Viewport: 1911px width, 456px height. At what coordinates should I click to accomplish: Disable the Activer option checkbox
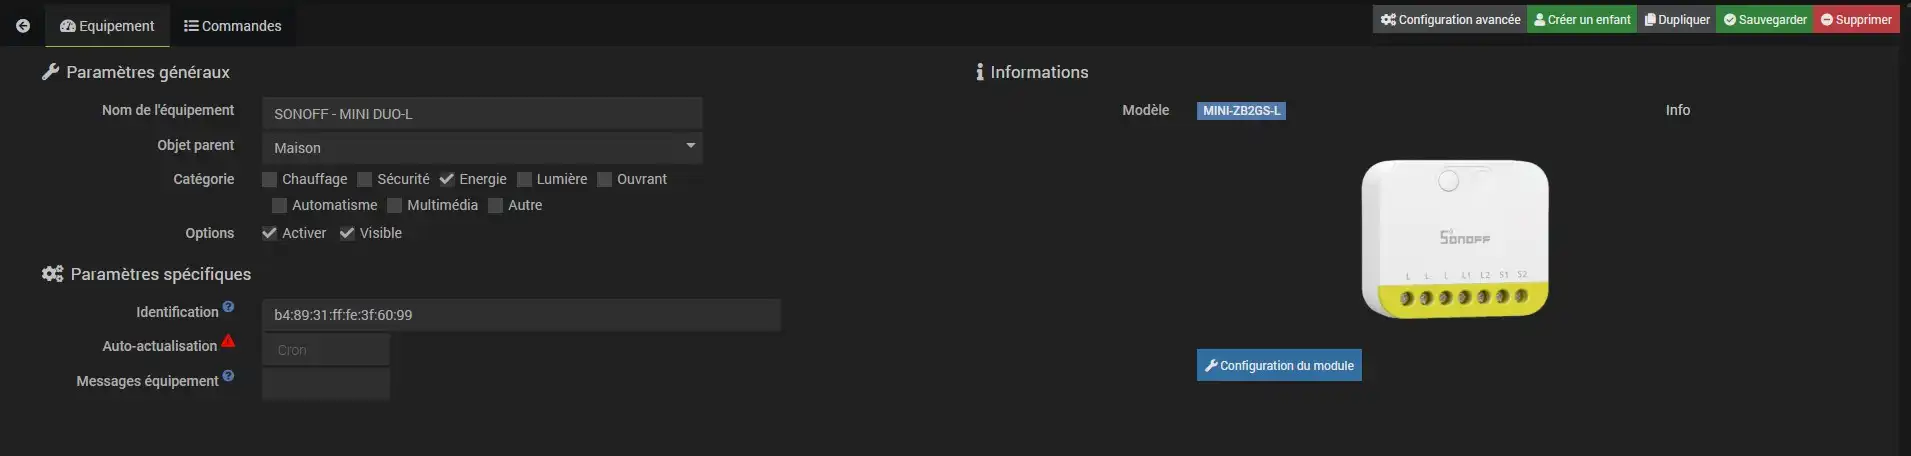[x=270, y=233]
